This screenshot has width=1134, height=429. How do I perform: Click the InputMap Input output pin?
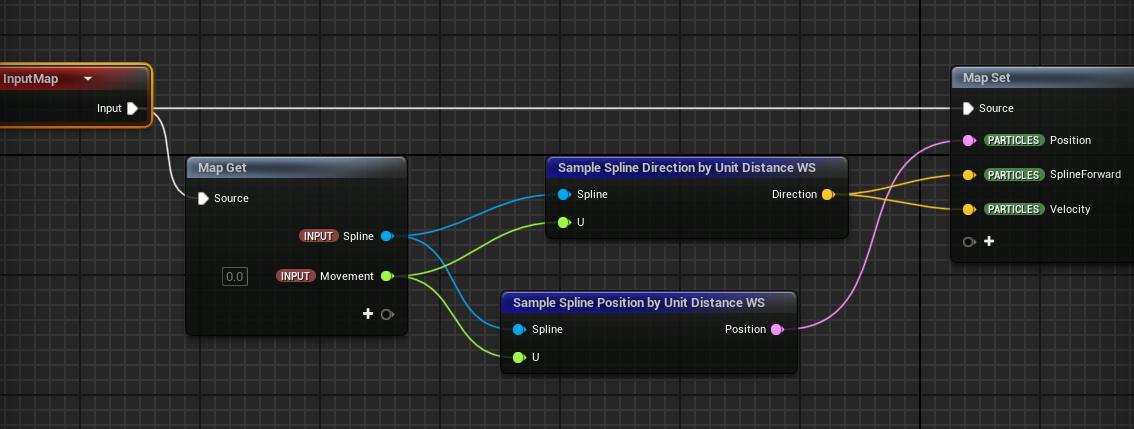[132, 109]
